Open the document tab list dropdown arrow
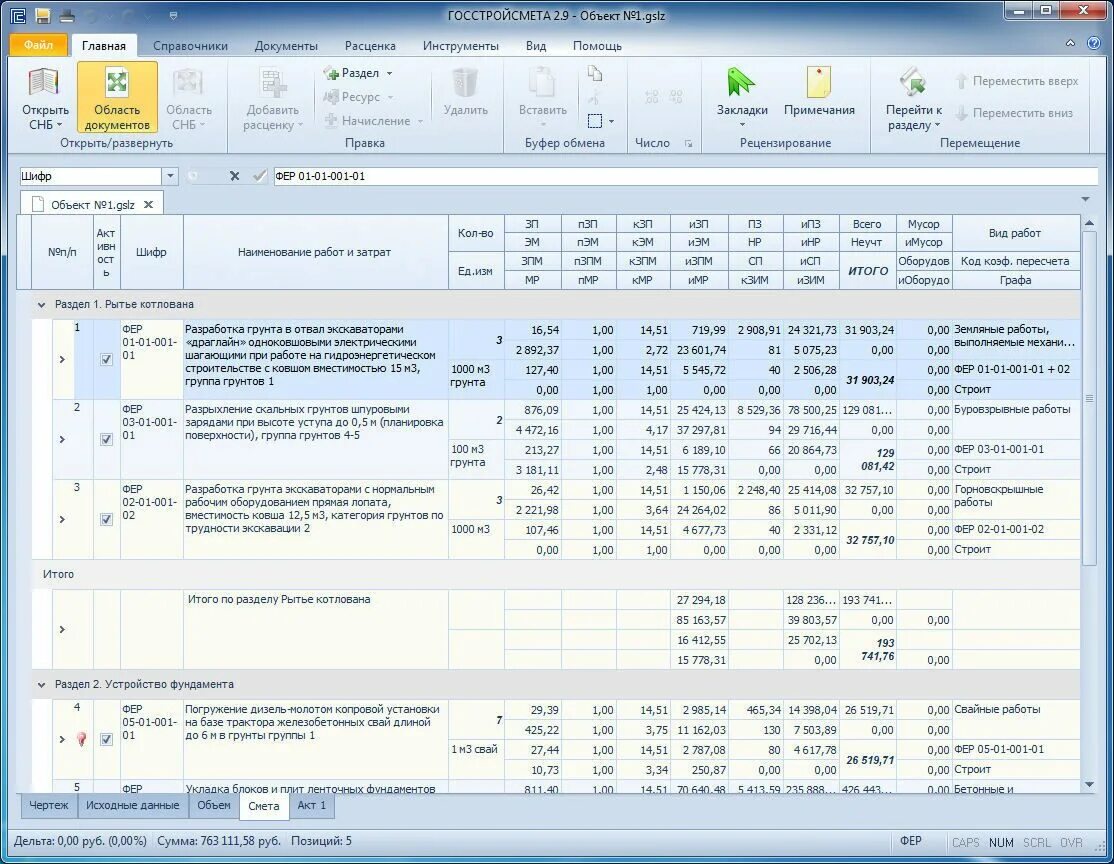Image resolution: width=1114 pixels, height=864 pixels. 1085,199
